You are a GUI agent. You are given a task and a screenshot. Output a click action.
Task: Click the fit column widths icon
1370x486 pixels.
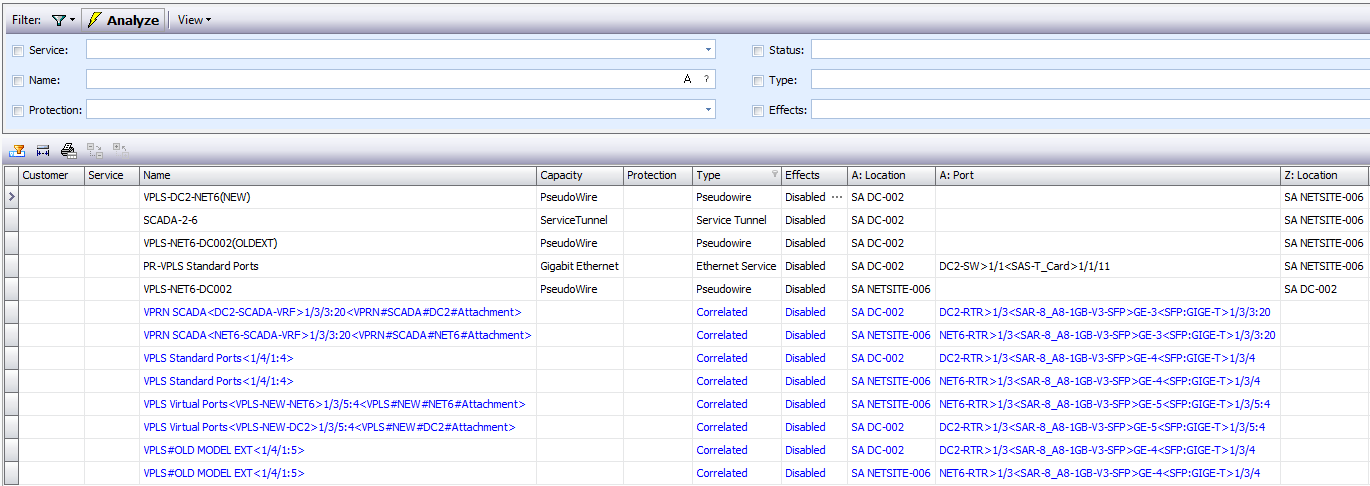tap(43, 151)
